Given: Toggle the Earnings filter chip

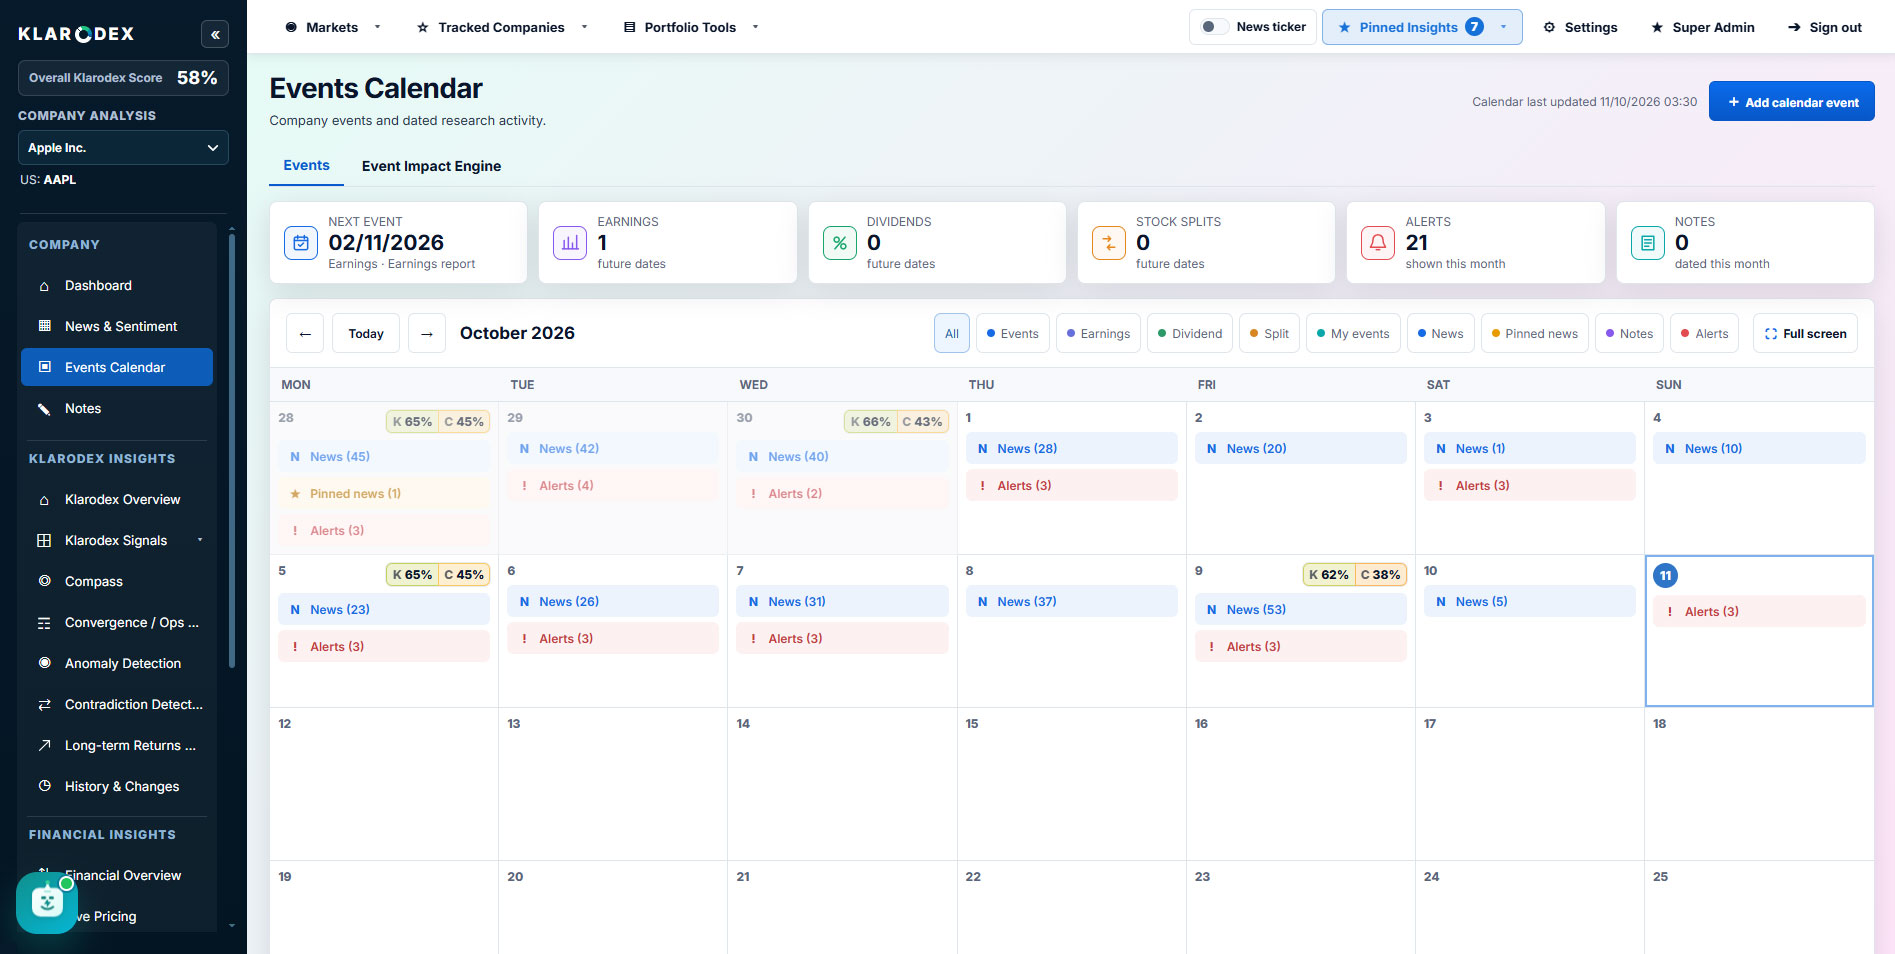Looking at the screenshot, I should point(1098,333).
